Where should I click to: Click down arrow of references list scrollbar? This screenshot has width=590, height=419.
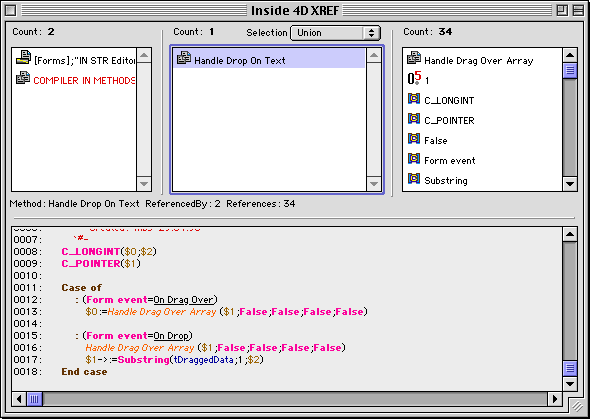click(x=570, y=184)
